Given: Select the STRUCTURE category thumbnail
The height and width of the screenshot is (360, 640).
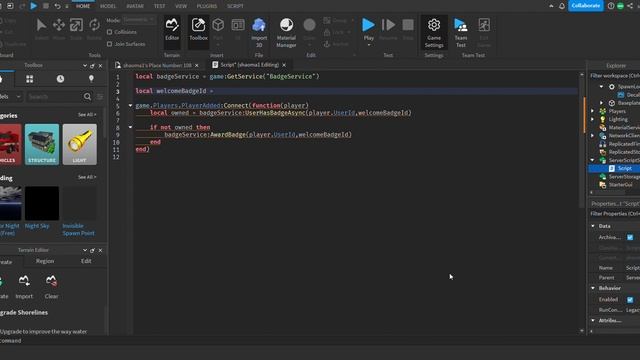Looking at the screenshot, I should pos(42,144).
